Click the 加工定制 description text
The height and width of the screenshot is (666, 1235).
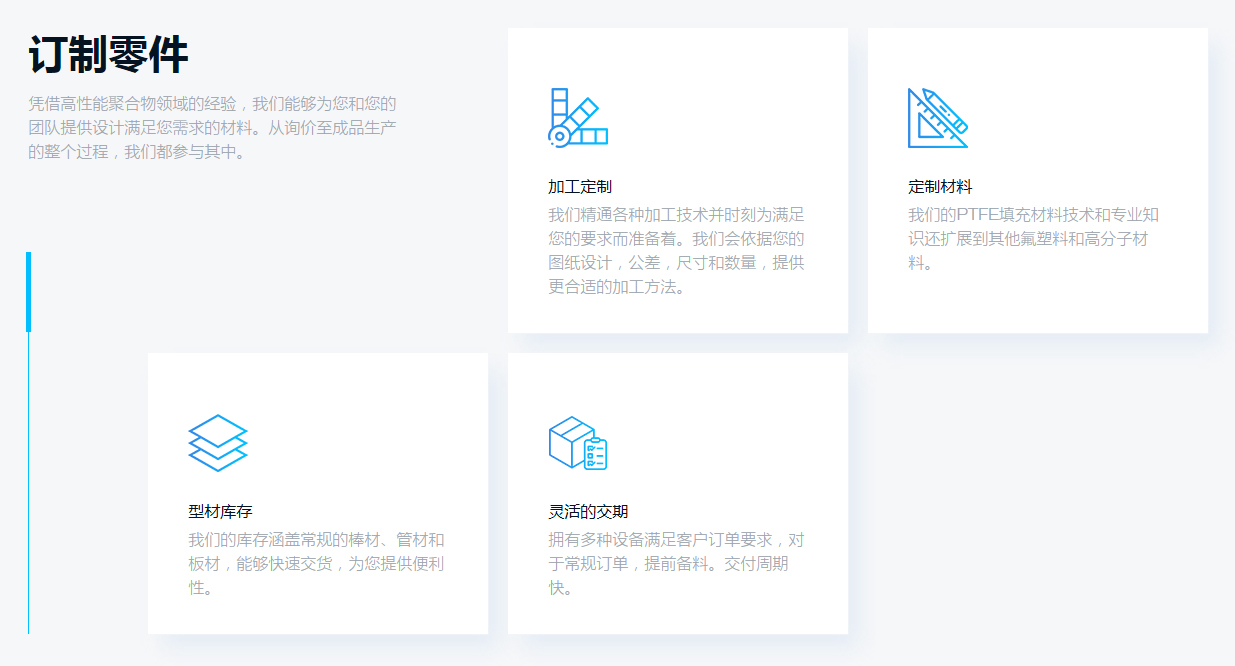click(x=676, y=251)
